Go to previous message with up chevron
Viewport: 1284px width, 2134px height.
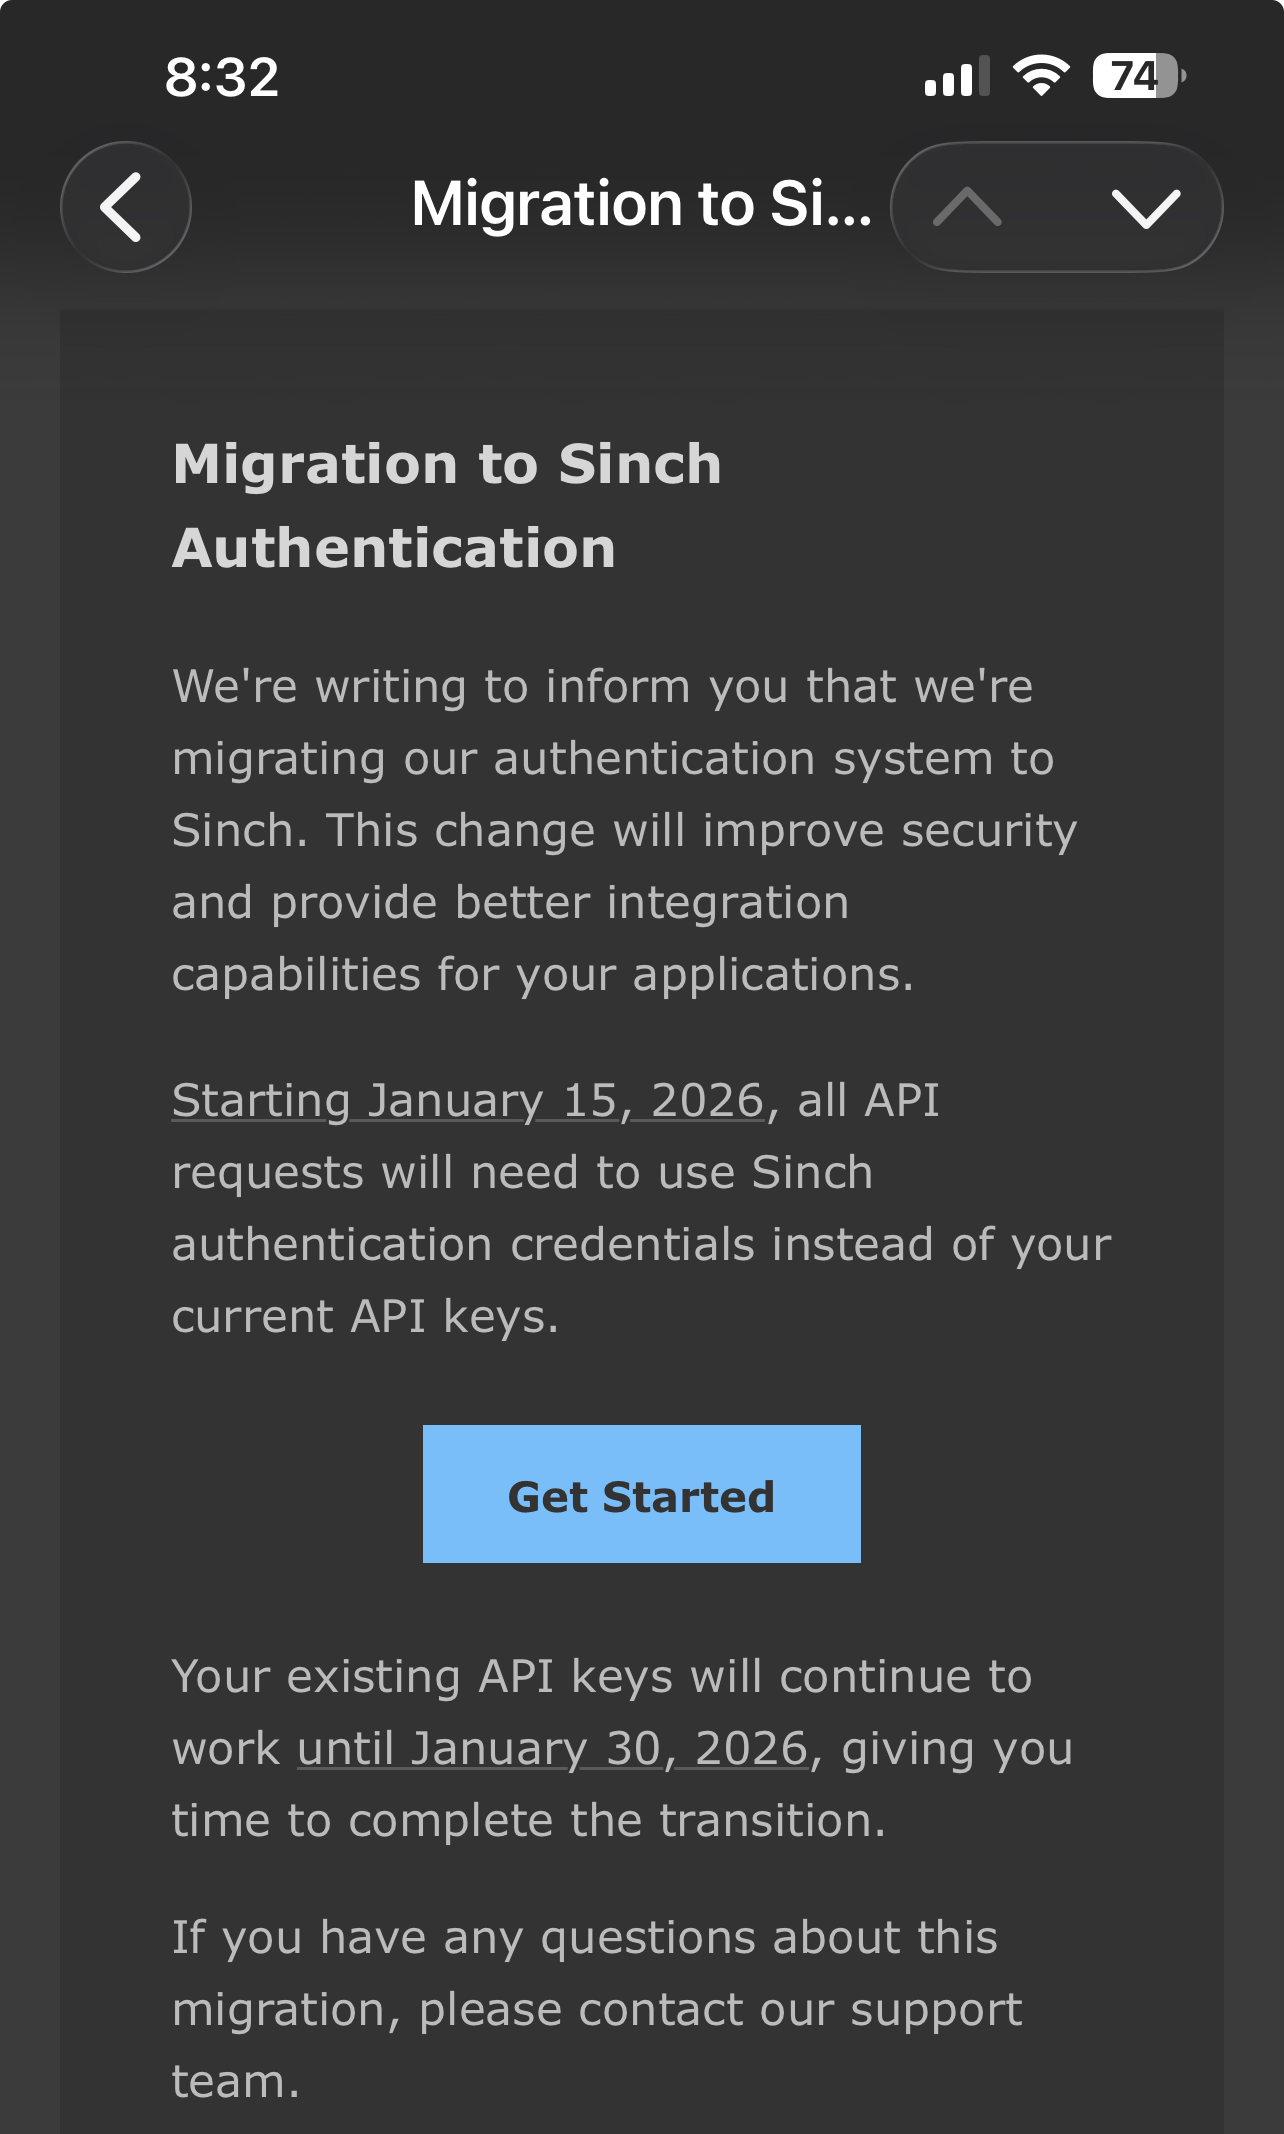point(967,207)
